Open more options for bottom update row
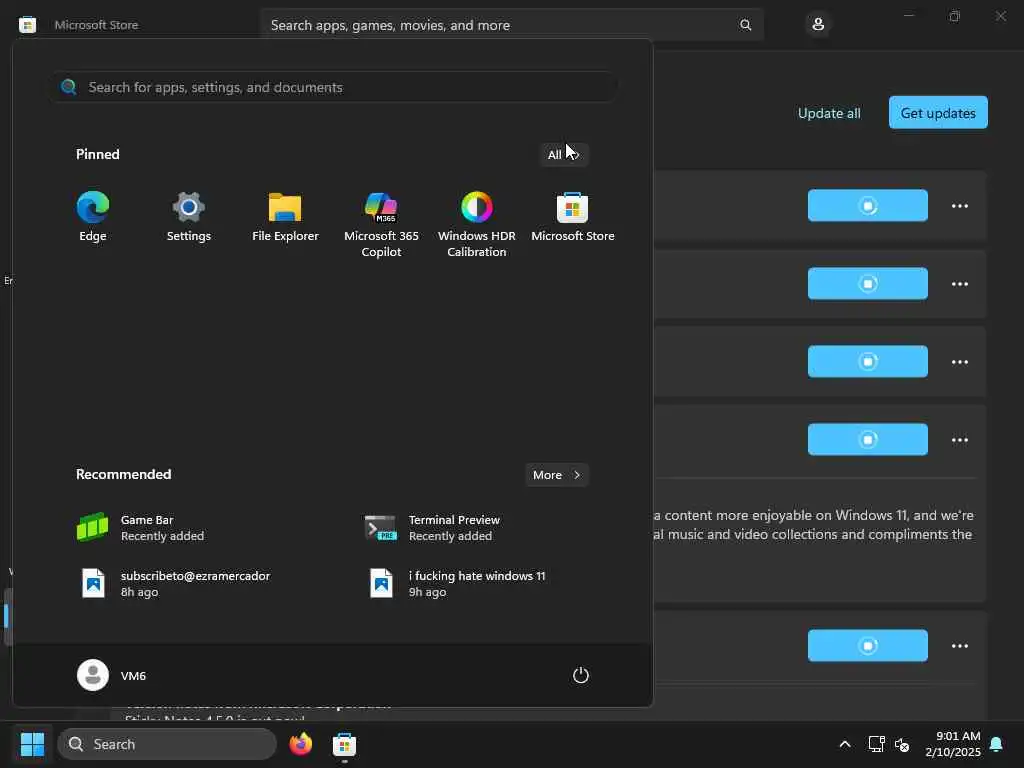This screenshot has height=768, width=1024. coord(959,646)
